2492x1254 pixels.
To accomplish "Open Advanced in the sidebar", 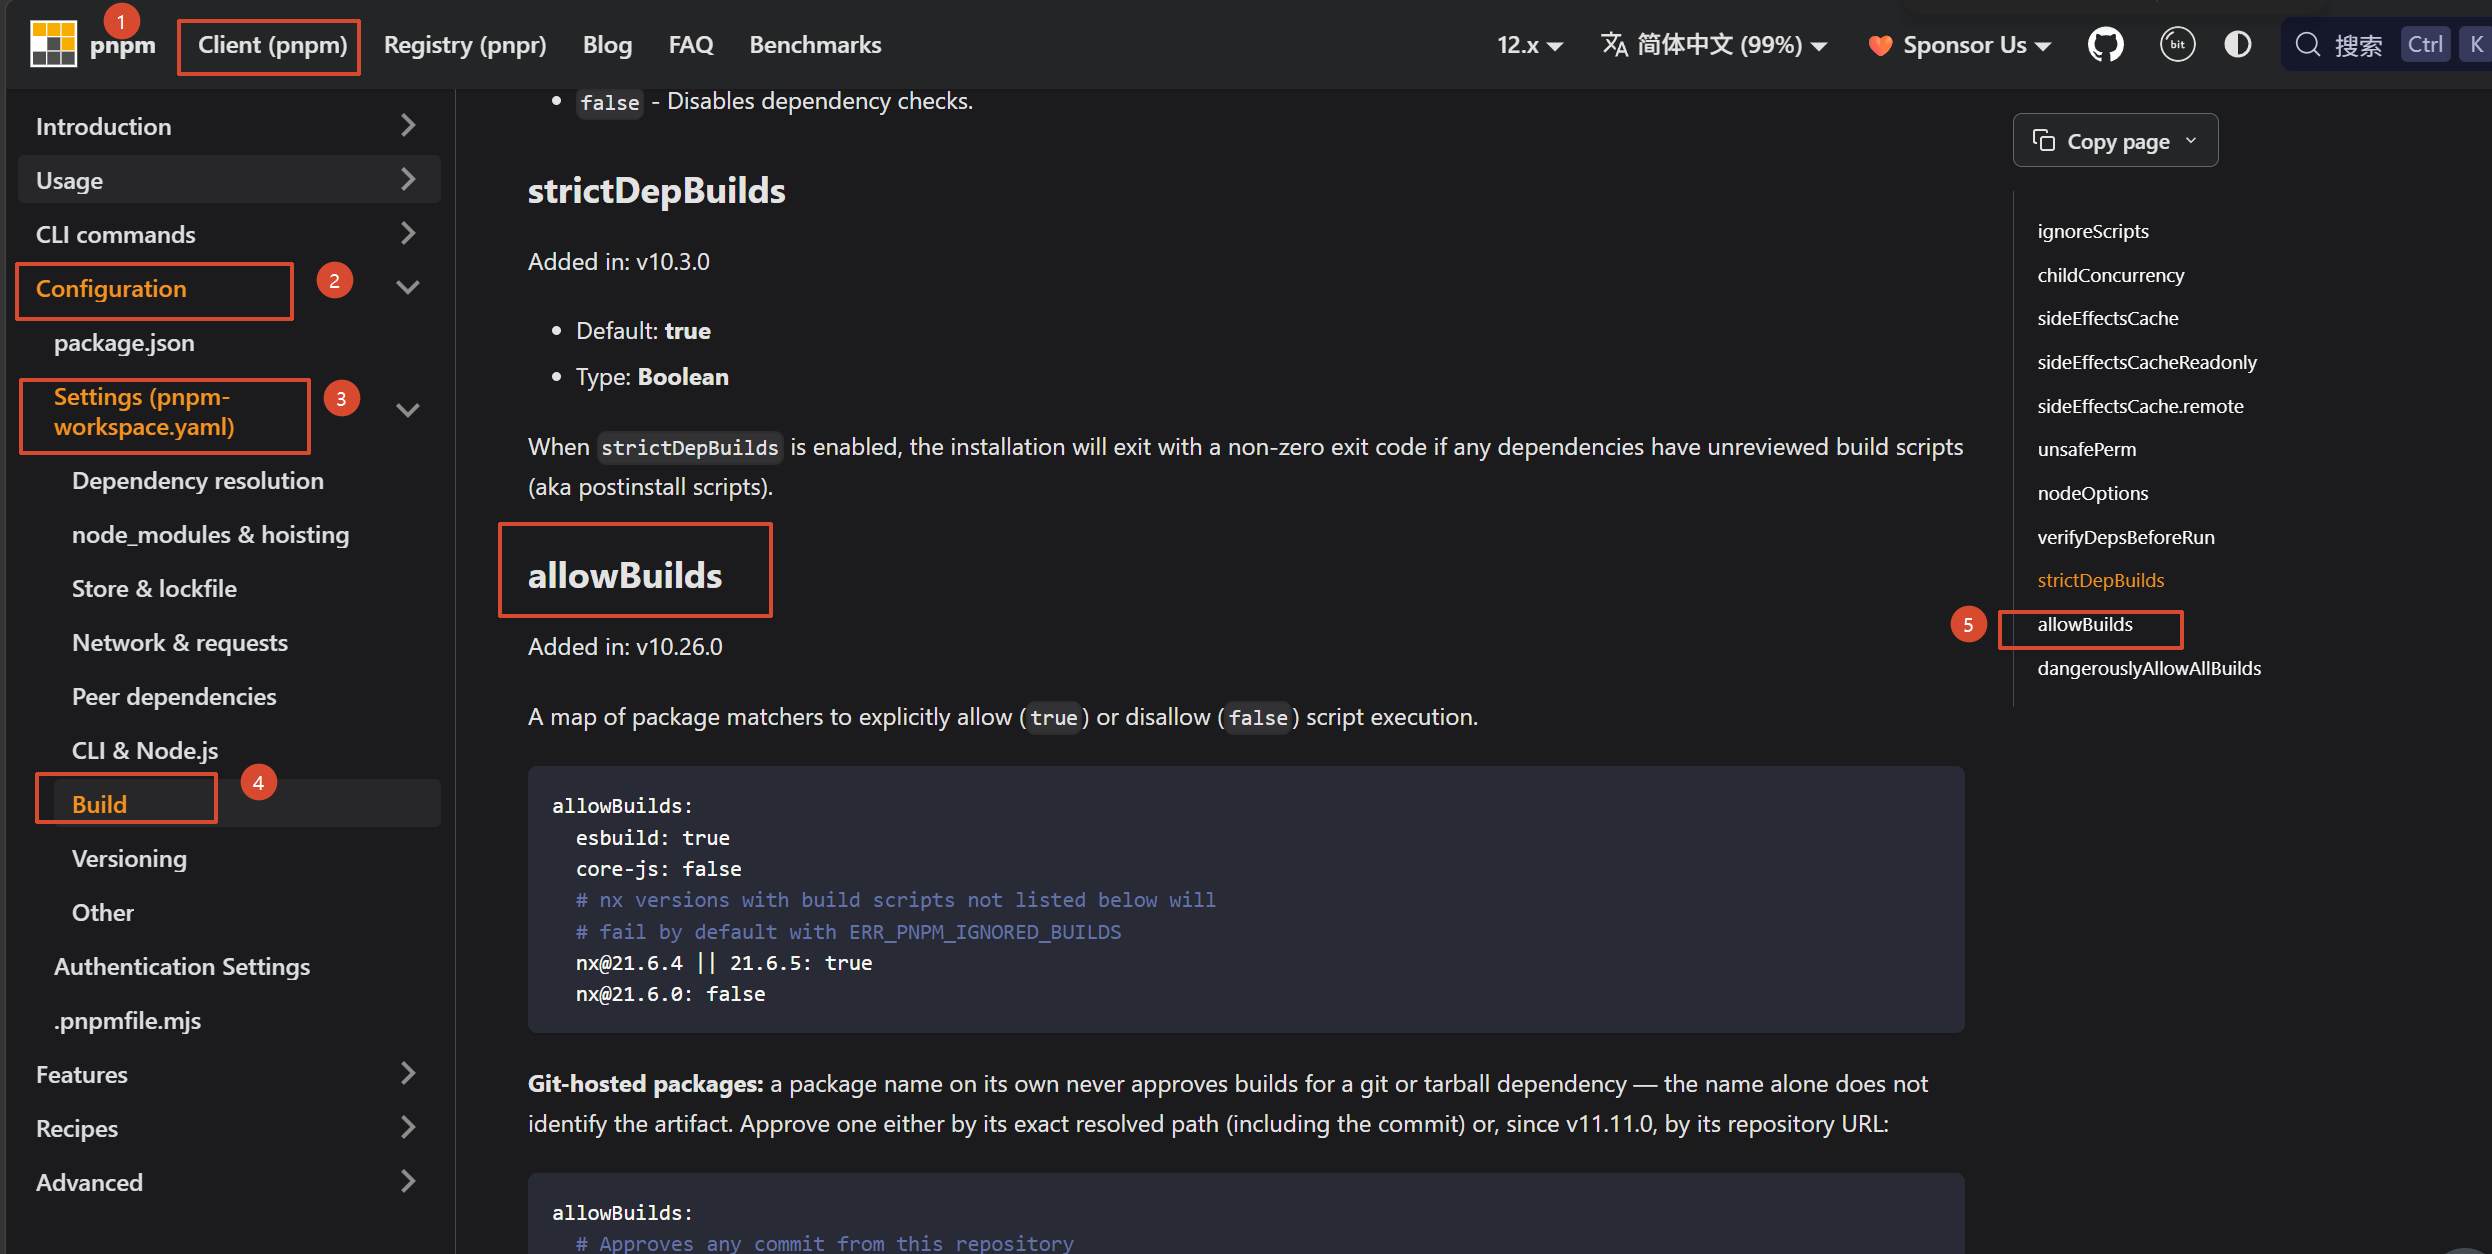I will [x=89, y=1183].
